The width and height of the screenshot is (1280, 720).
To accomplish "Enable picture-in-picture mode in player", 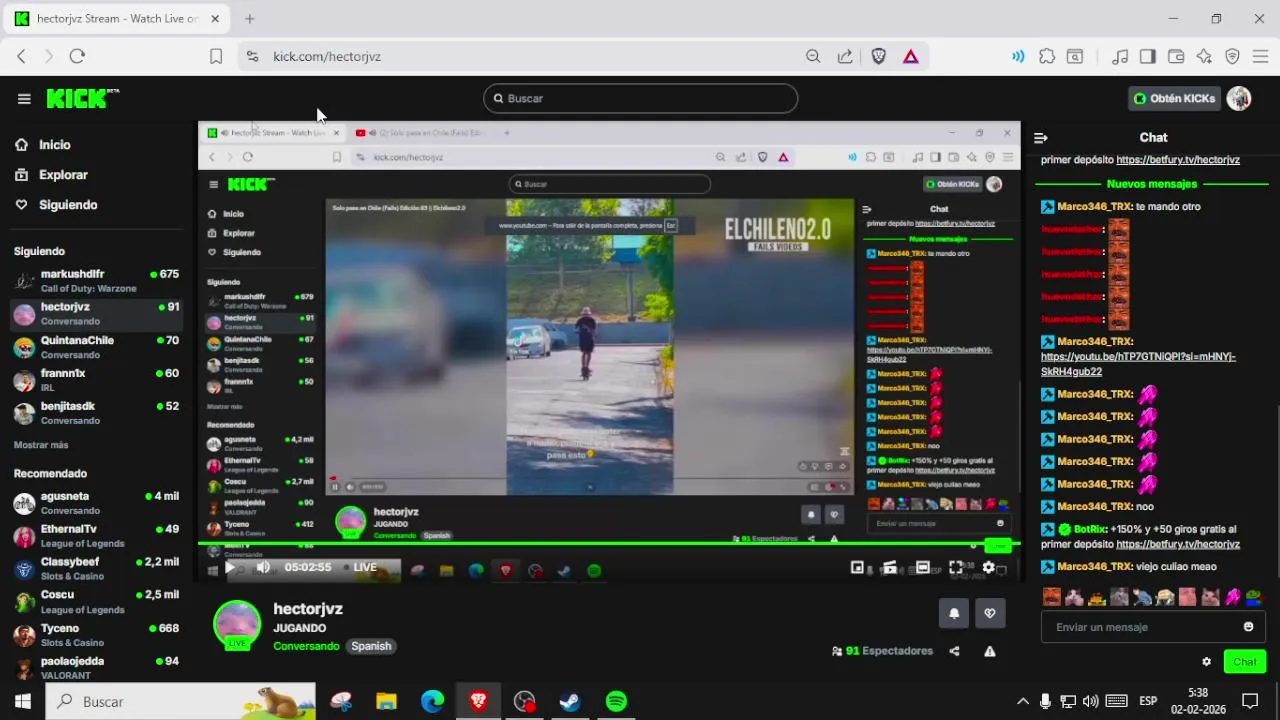I will [857, 568].
